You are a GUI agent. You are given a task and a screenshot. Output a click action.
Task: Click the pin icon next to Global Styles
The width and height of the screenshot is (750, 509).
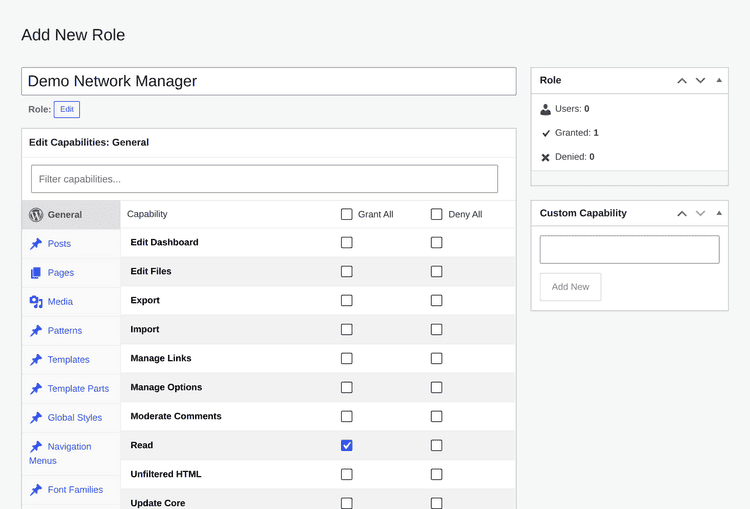click(36, 418)
